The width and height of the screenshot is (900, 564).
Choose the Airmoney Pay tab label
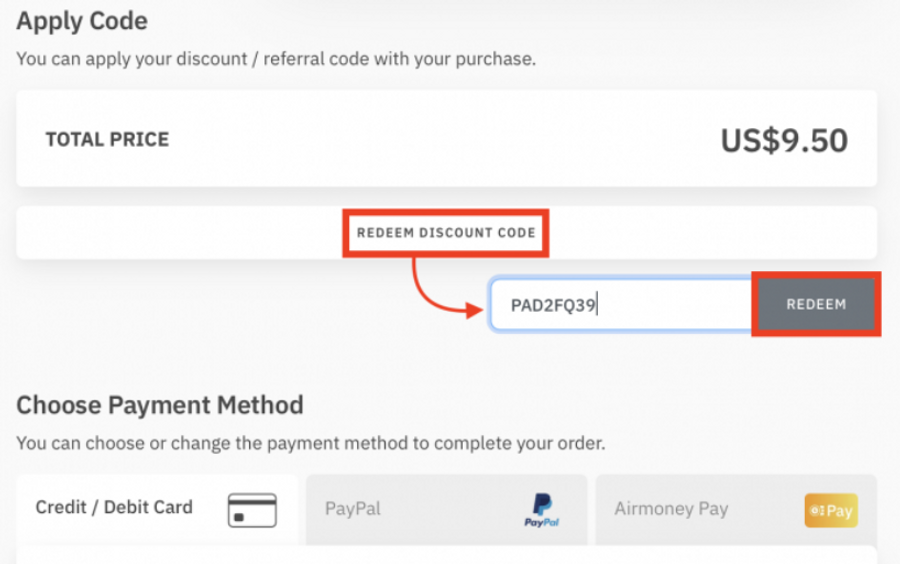pyautogui.click(x=671, y=508)
